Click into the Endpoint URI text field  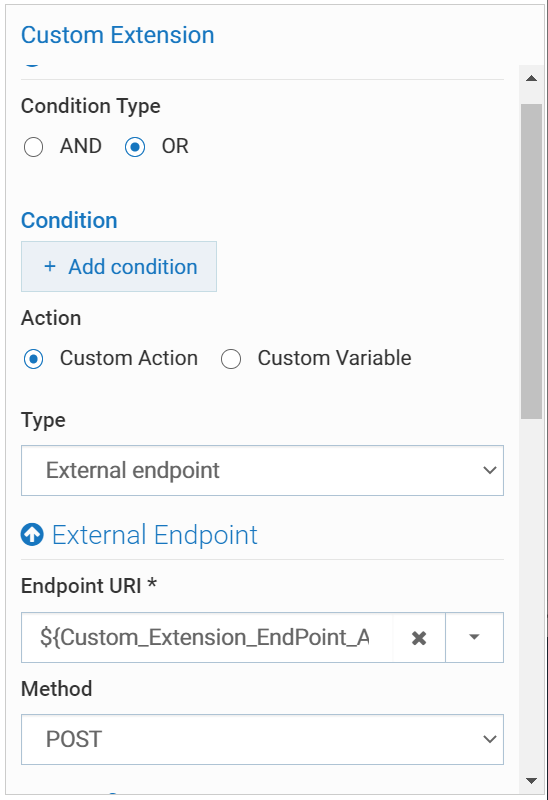[x=207, y=637]
